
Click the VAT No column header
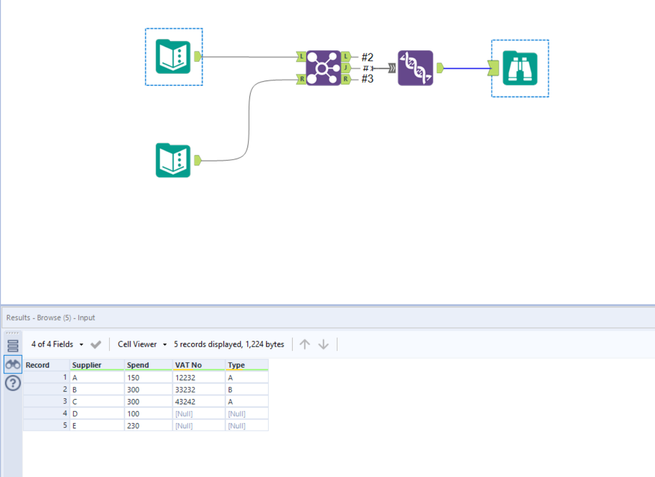(x=199, y=365)
